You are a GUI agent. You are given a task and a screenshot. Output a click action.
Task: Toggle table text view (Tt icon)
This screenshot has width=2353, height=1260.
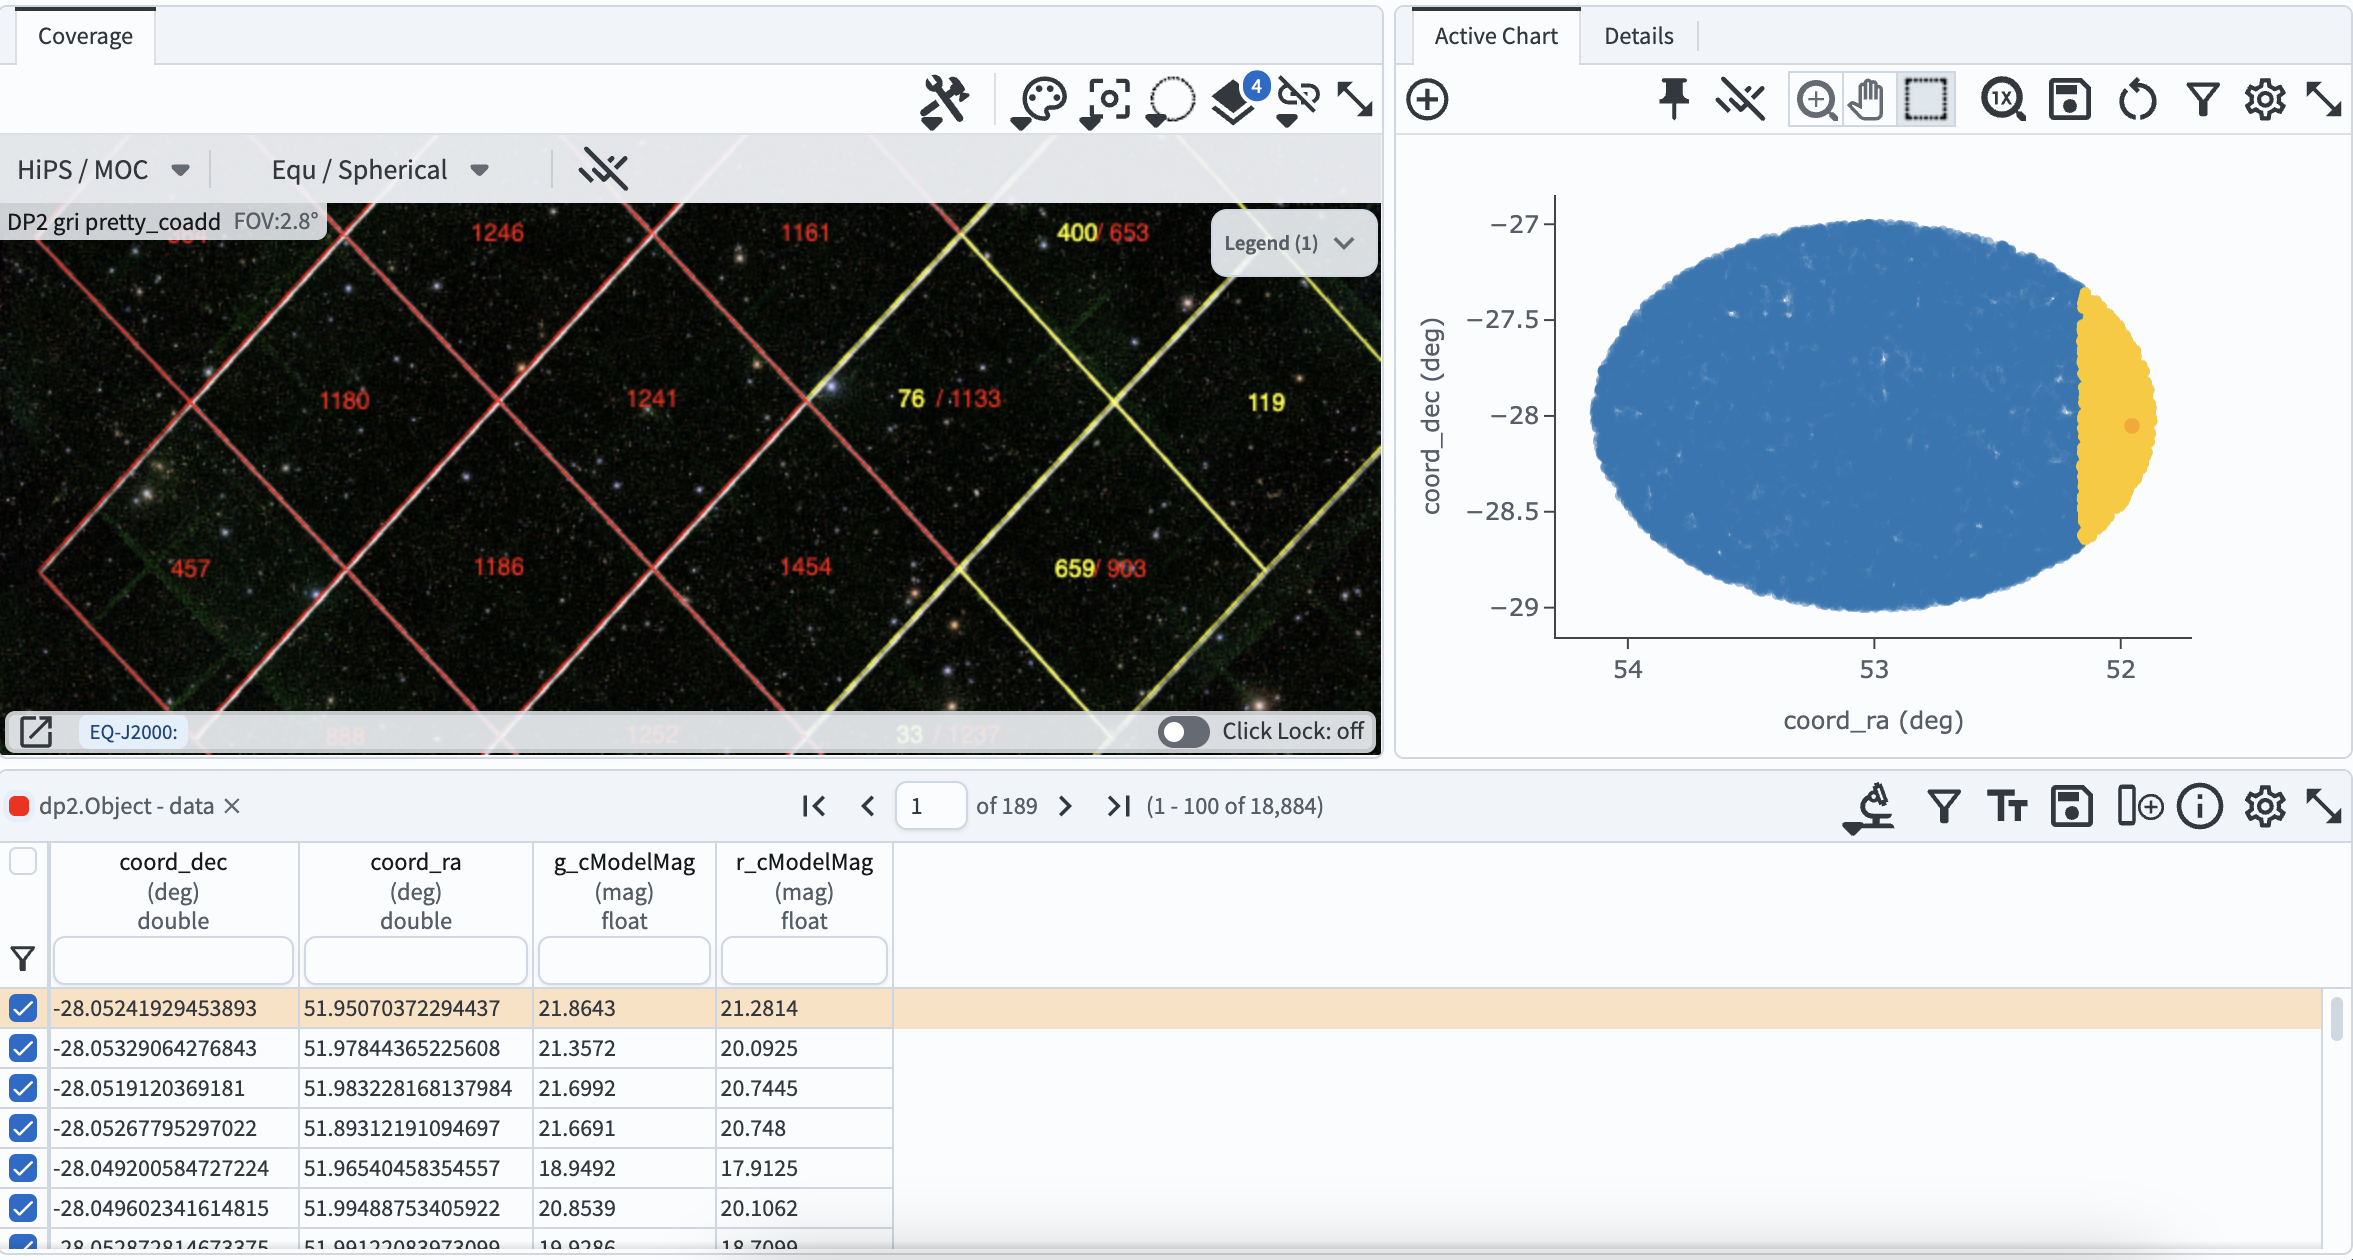(x=2006, y=806)
